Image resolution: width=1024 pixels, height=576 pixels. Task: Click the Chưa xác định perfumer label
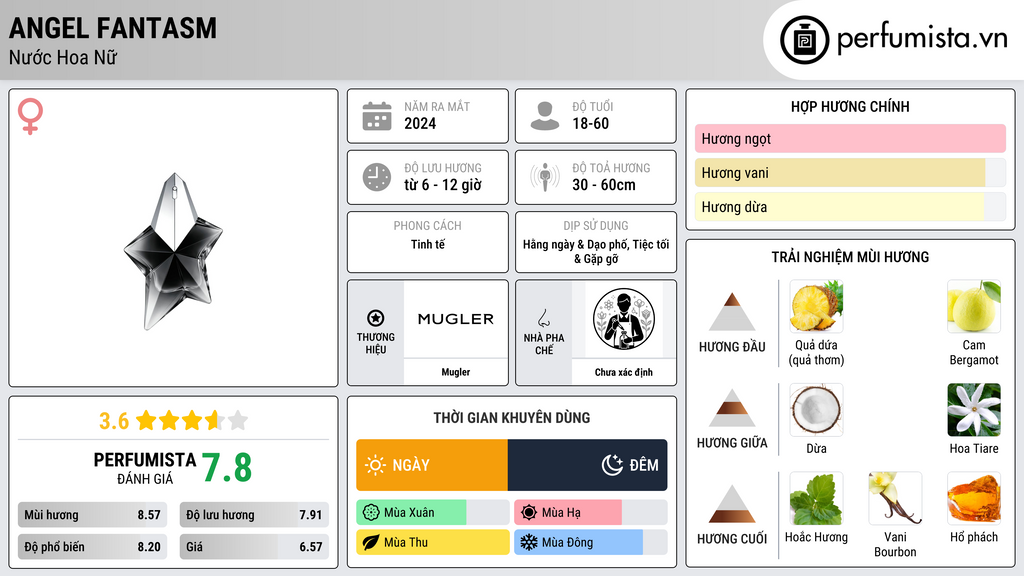click(x=624, y=372)
